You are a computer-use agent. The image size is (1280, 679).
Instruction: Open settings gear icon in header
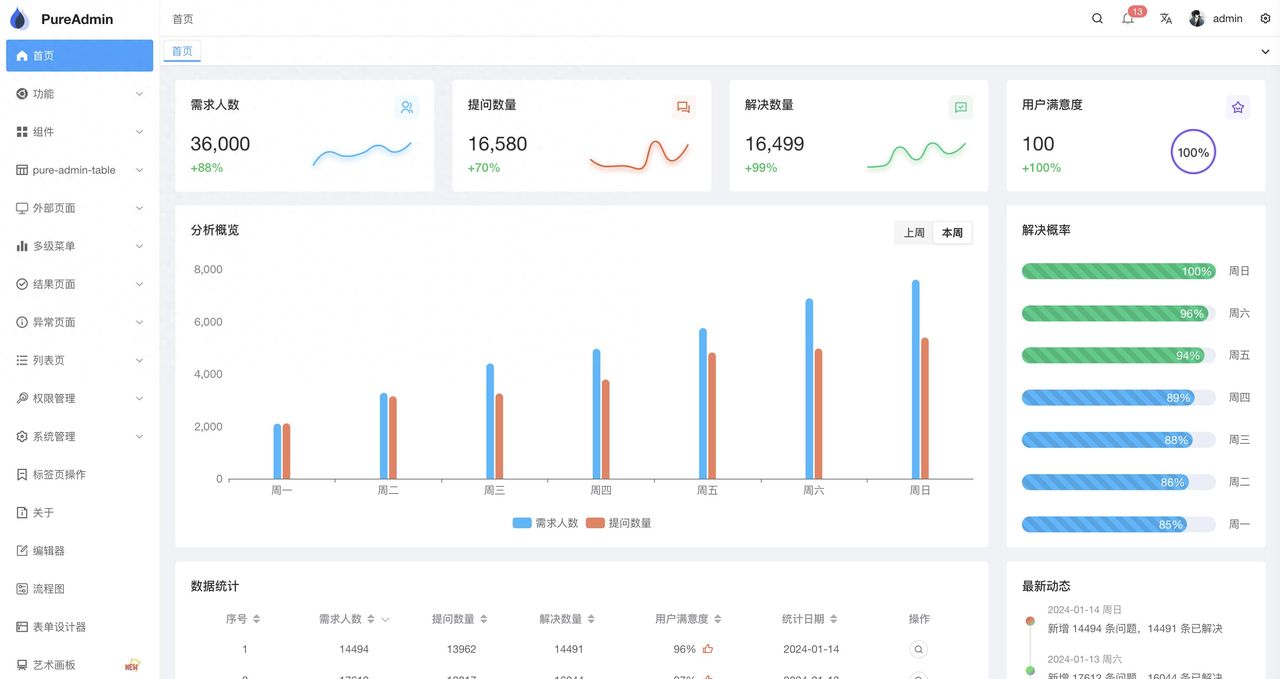click(x=1265, y=19)
